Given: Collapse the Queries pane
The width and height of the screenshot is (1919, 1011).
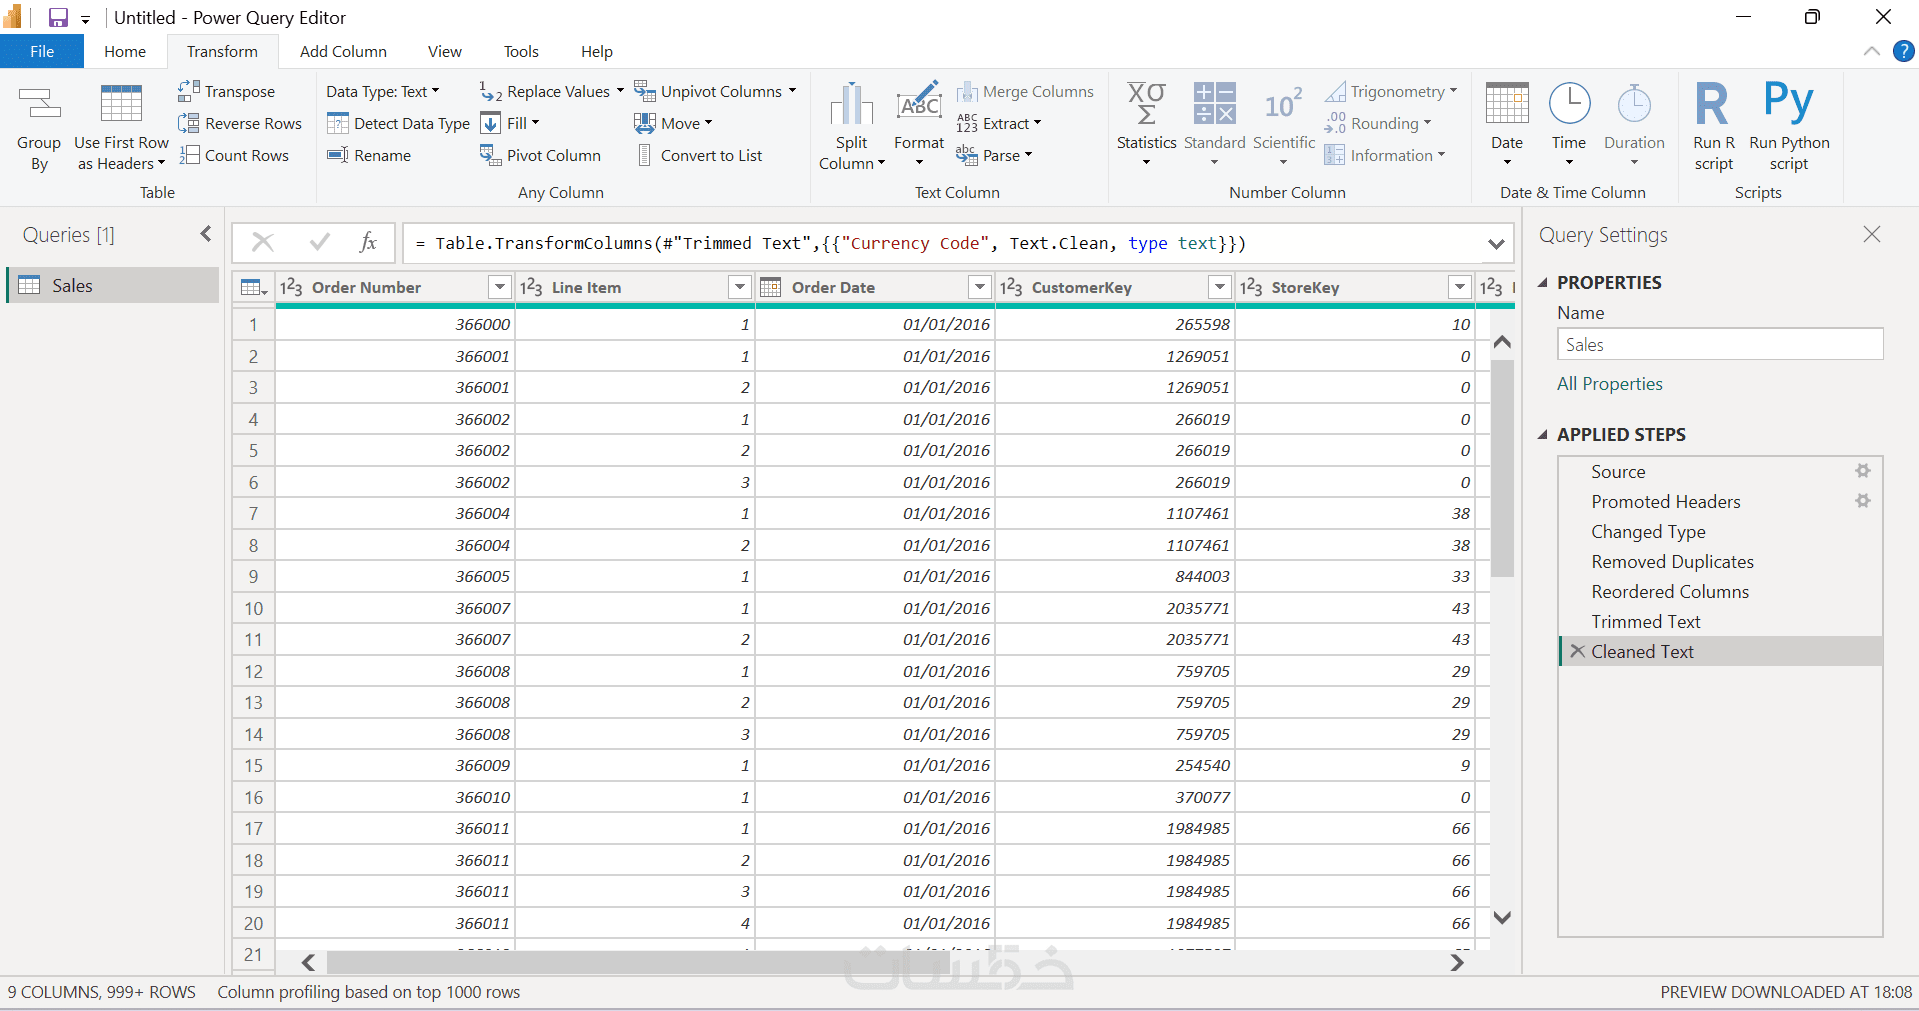Looking at the screenshot, I should 206,234.
